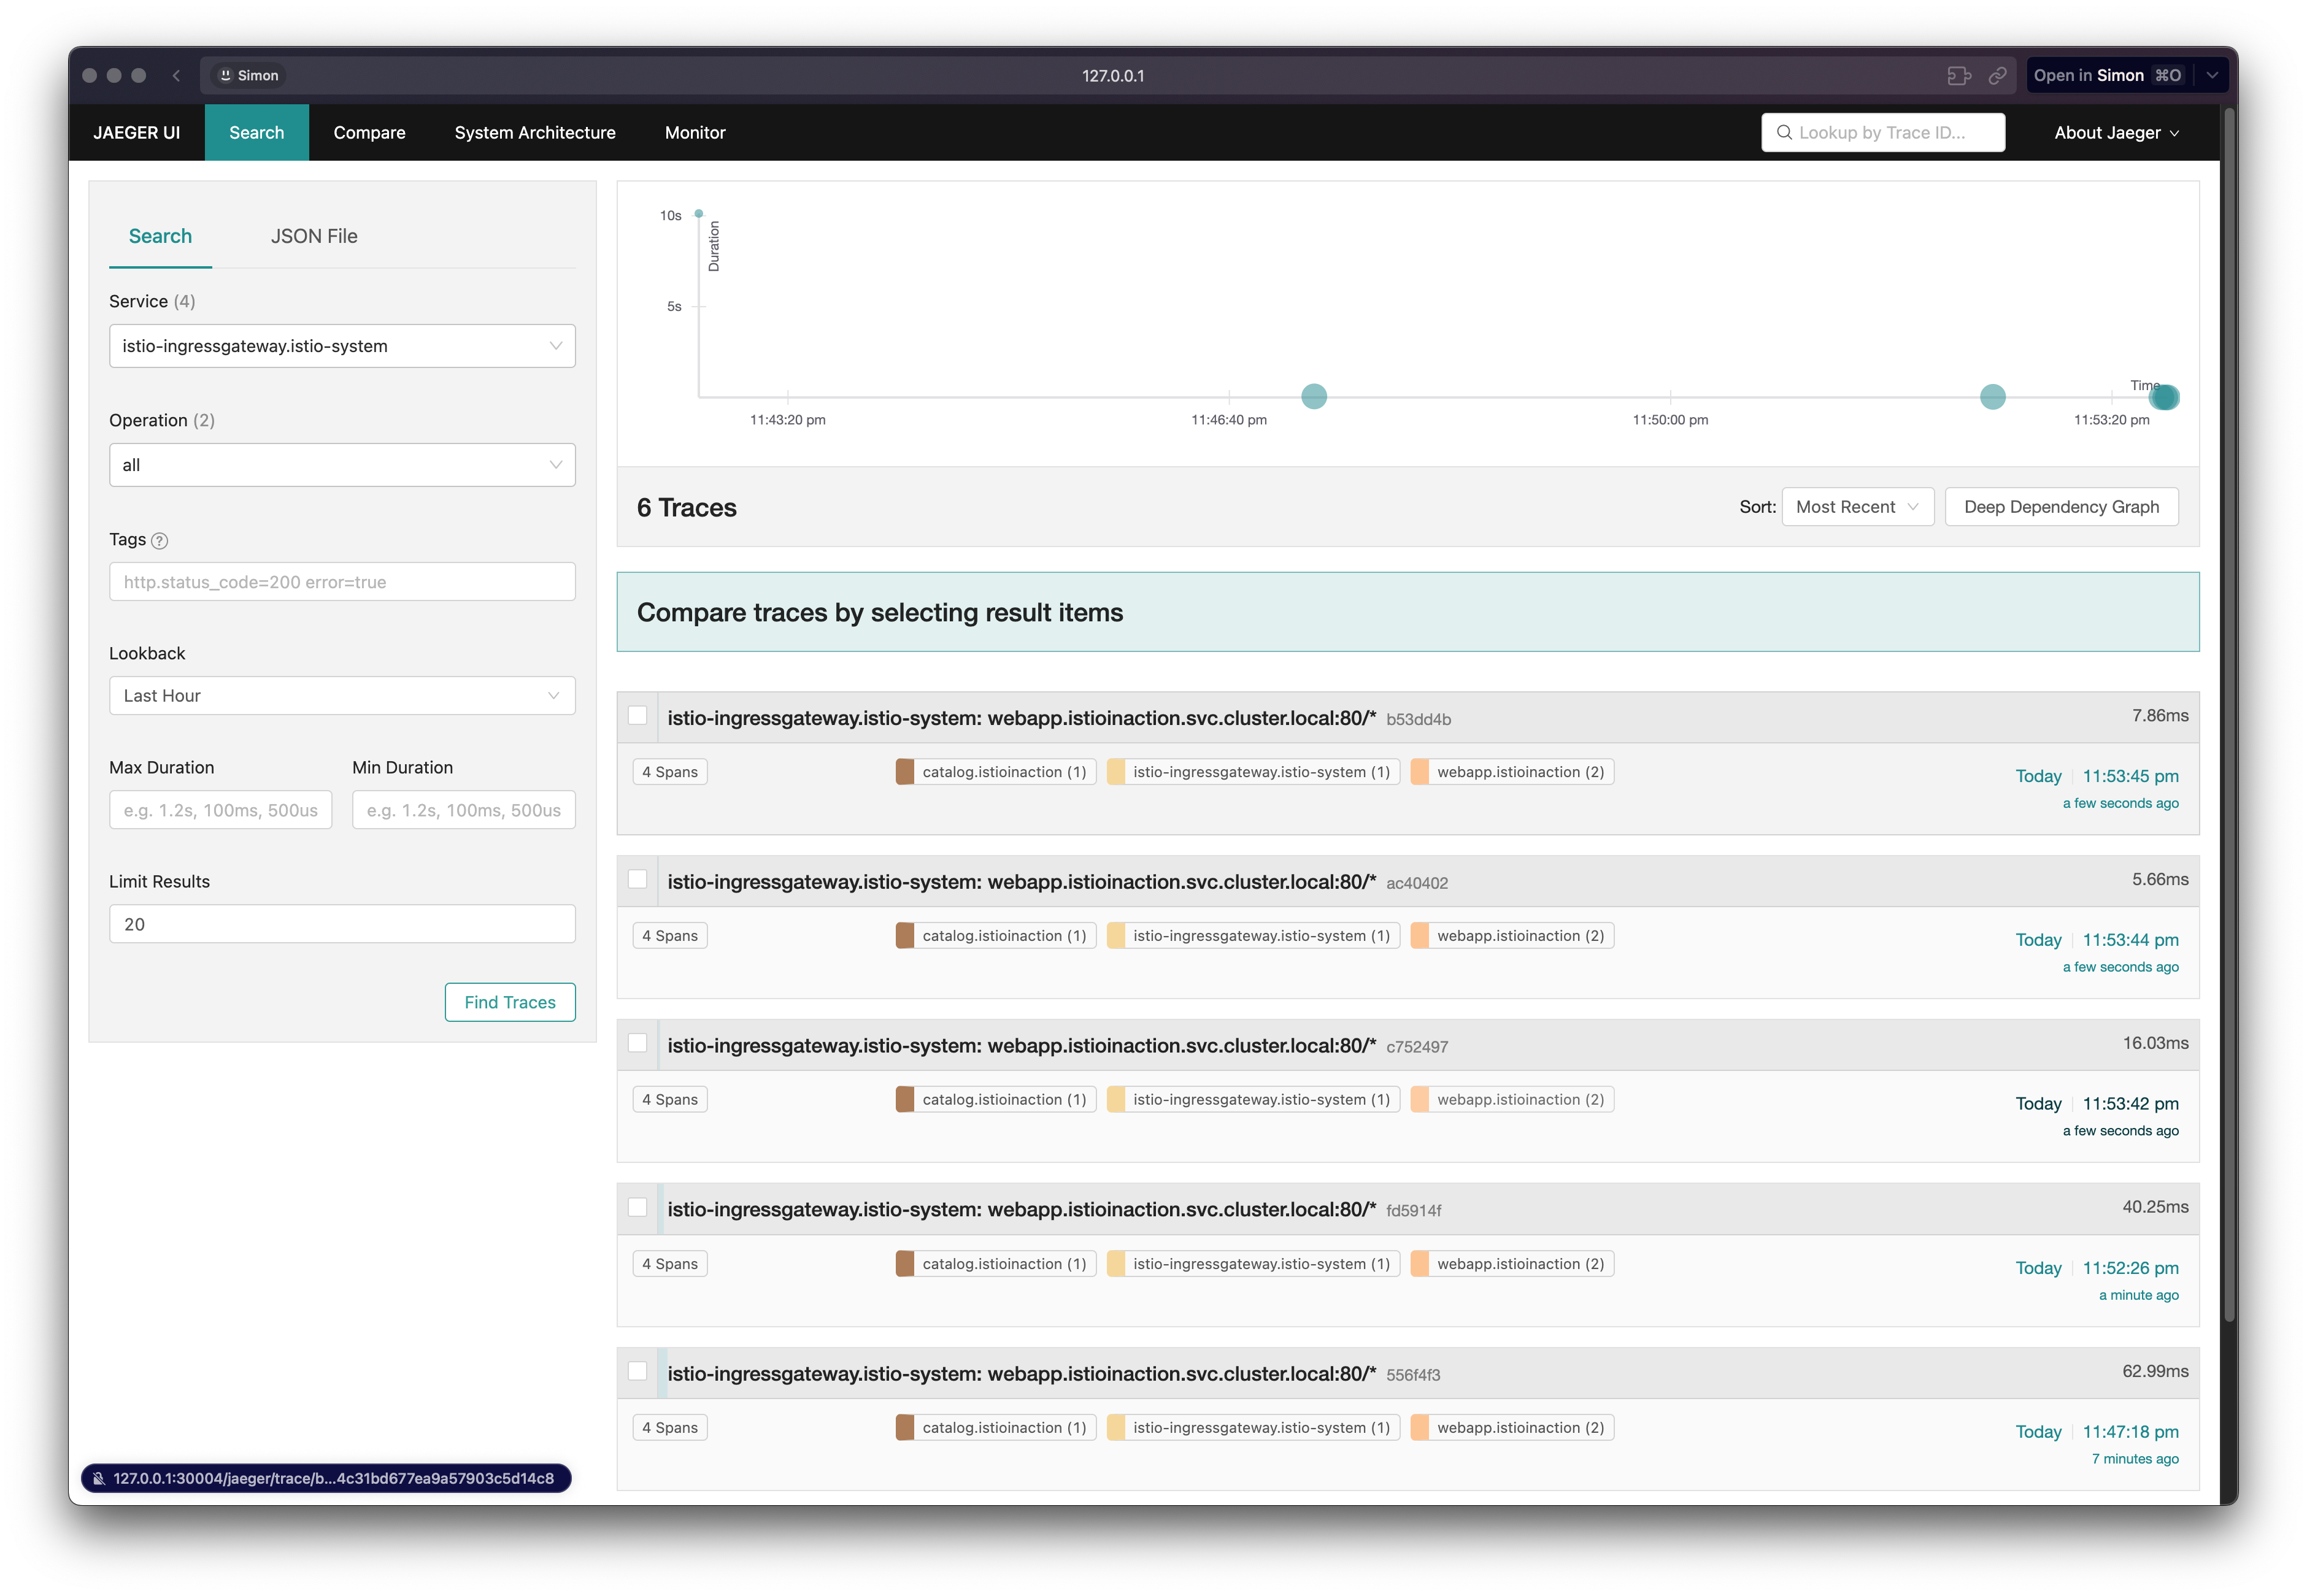Open the Service dropdown
2307x1596 pixels.
click(342, 346)
